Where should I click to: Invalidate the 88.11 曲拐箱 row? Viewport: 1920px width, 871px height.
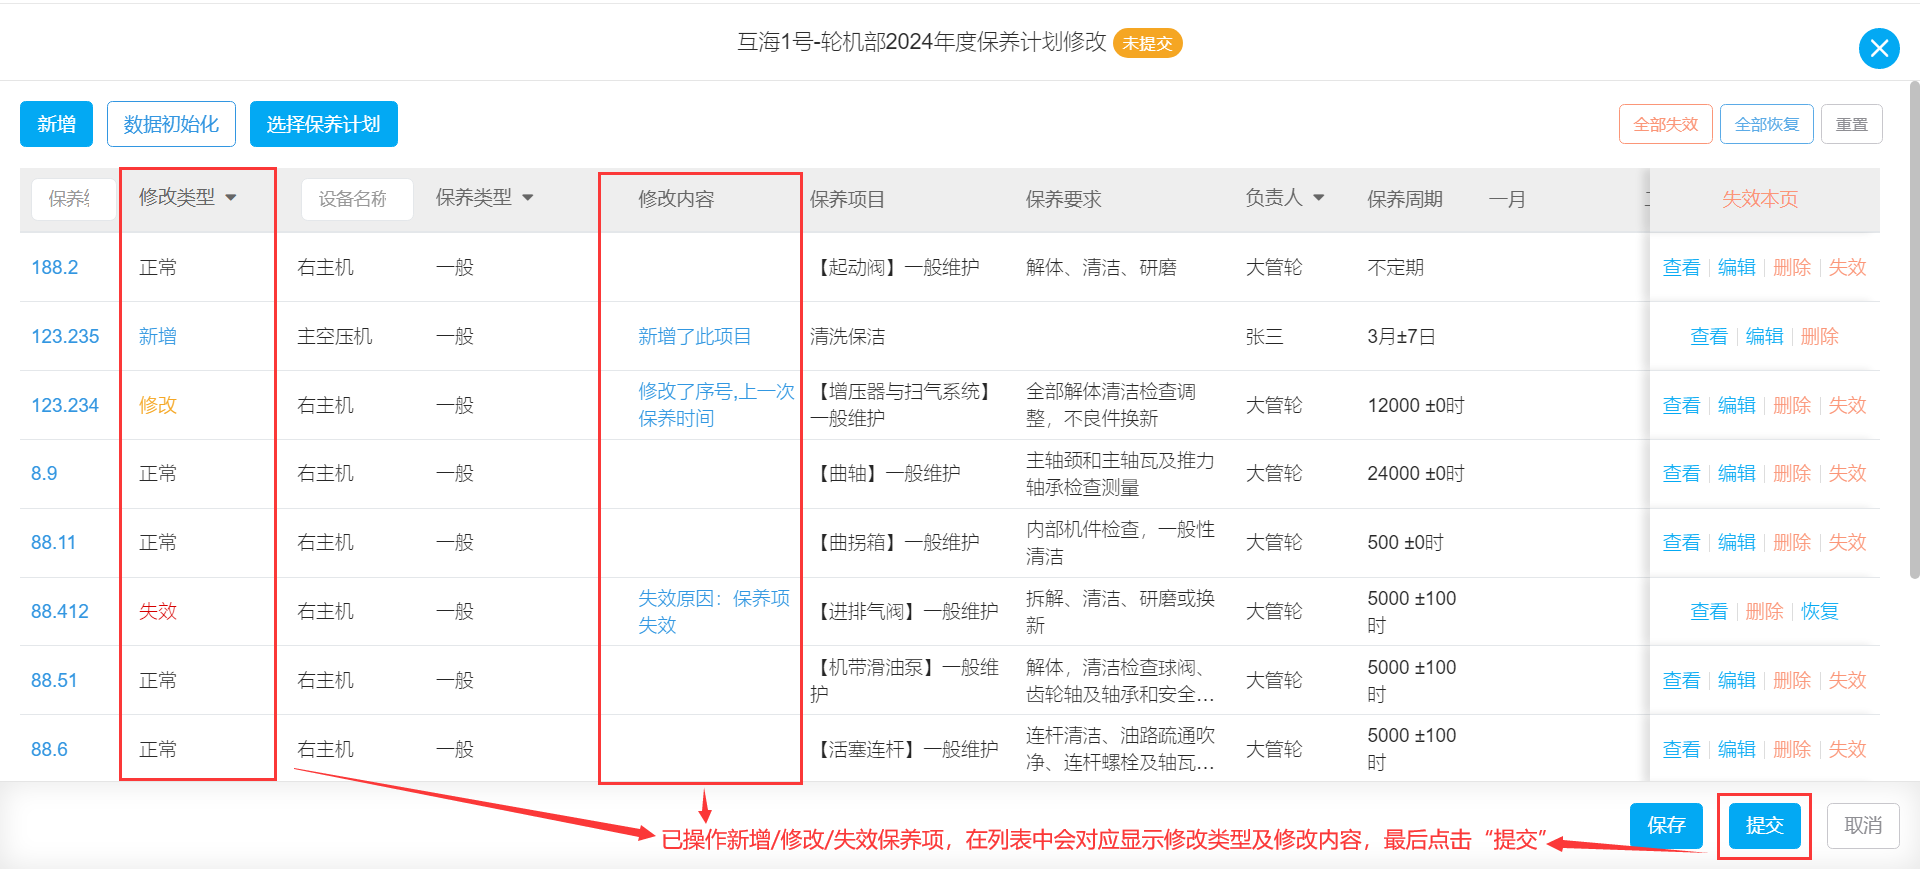(x=1847, y=542)
